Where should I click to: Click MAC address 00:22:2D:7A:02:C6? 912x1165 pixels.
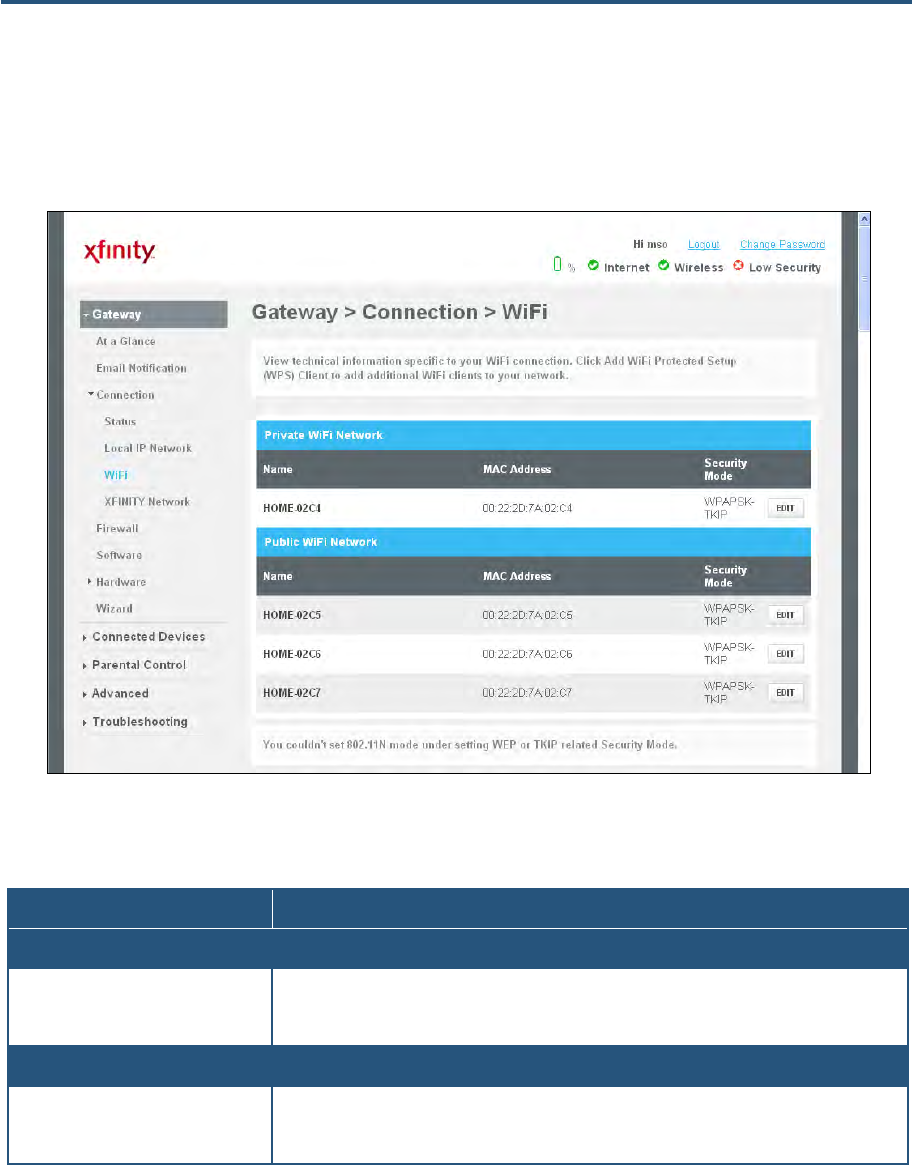[528, 655]
